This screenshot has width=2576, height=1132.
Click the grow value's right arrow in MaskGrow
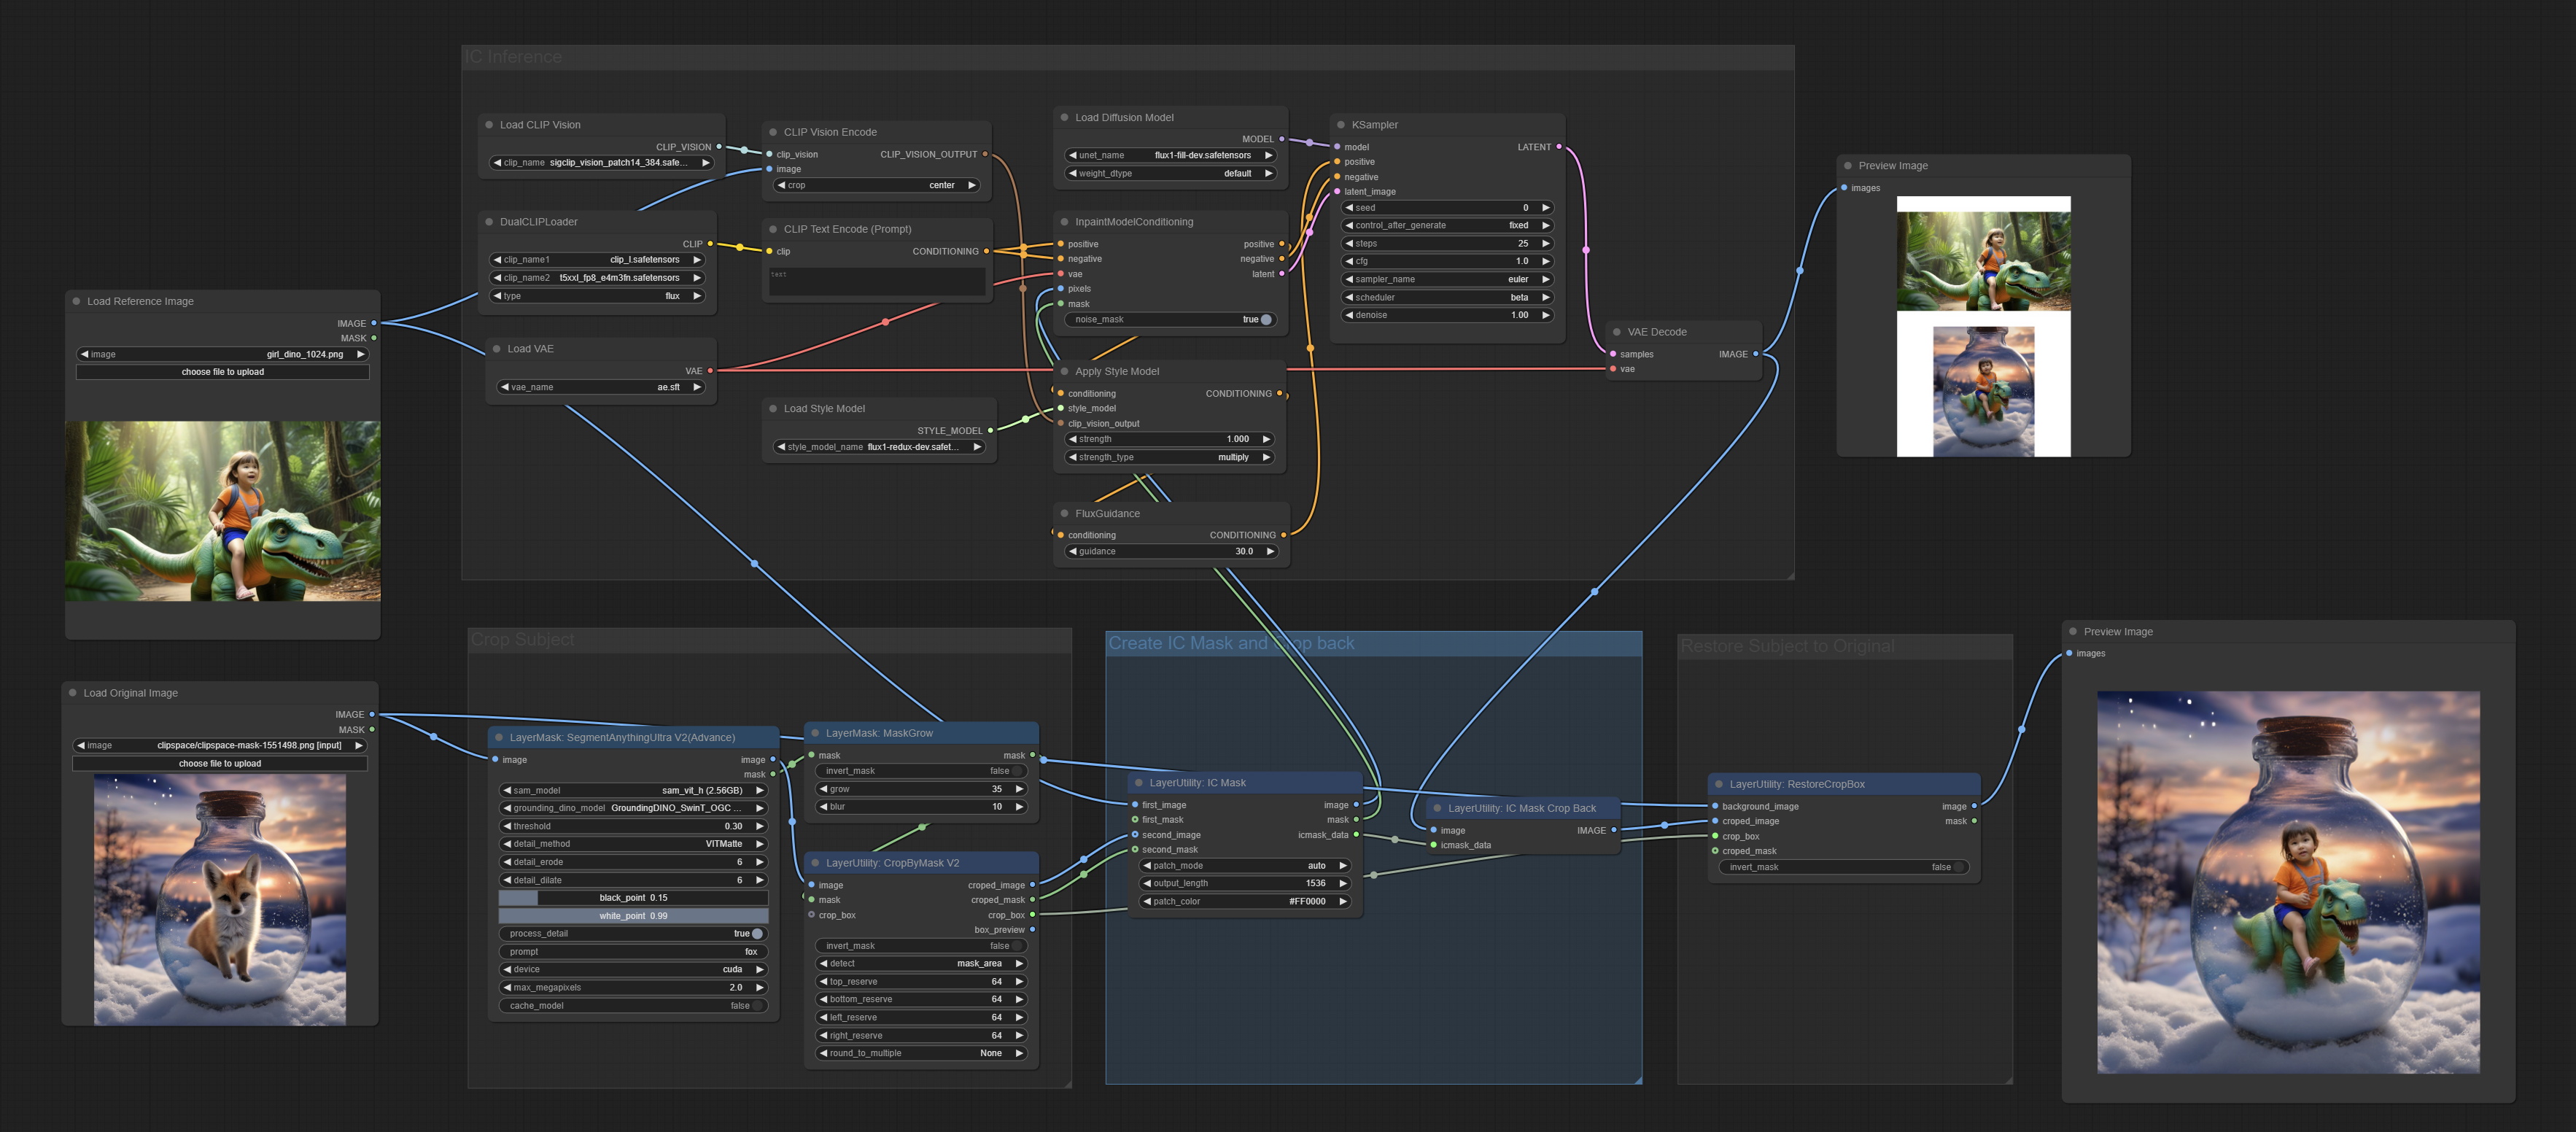tap(1019, 789)
